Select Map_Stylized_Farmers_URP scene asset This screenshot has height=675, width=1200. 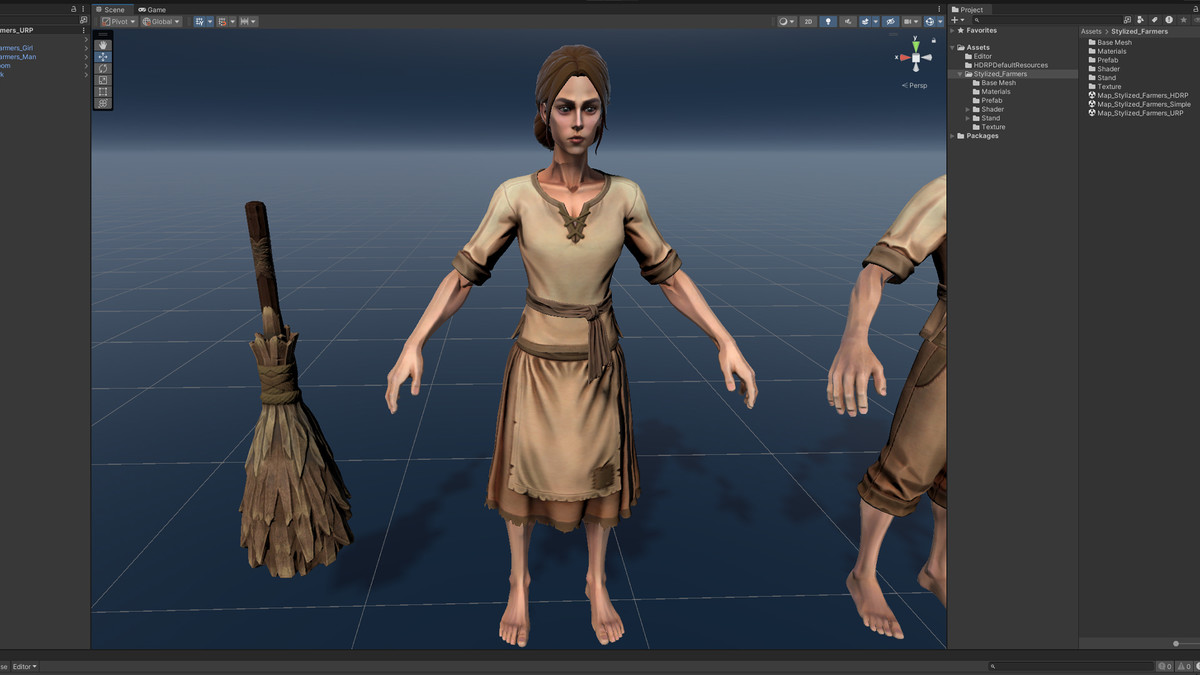1135,114
